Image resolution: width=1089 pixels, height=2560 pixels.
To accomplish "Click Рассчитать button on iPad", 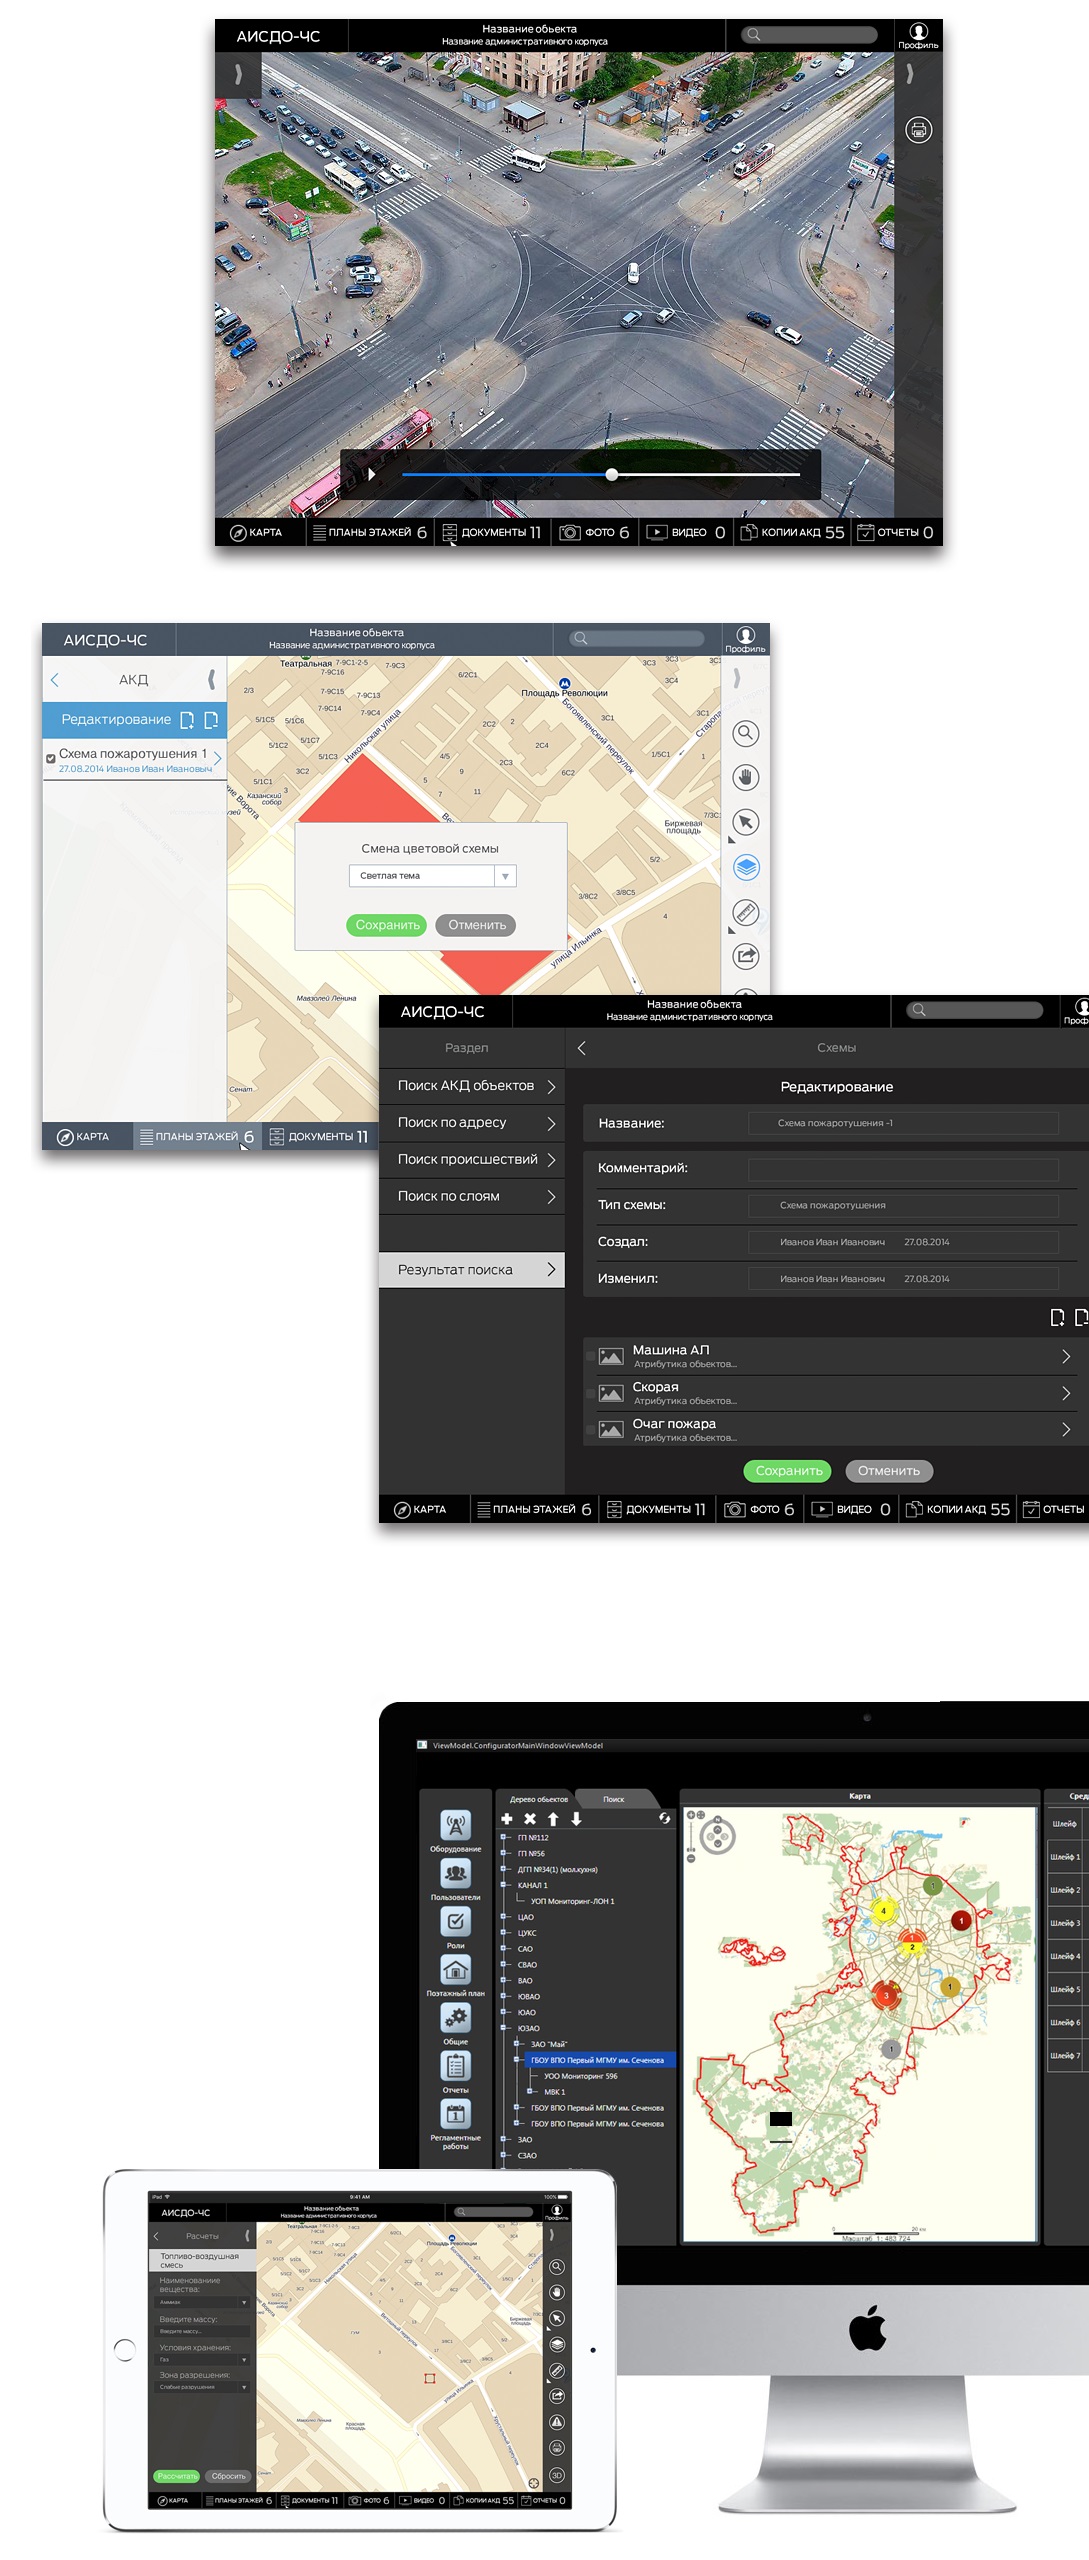I will pyautogui.click(x=176, y=2476).
